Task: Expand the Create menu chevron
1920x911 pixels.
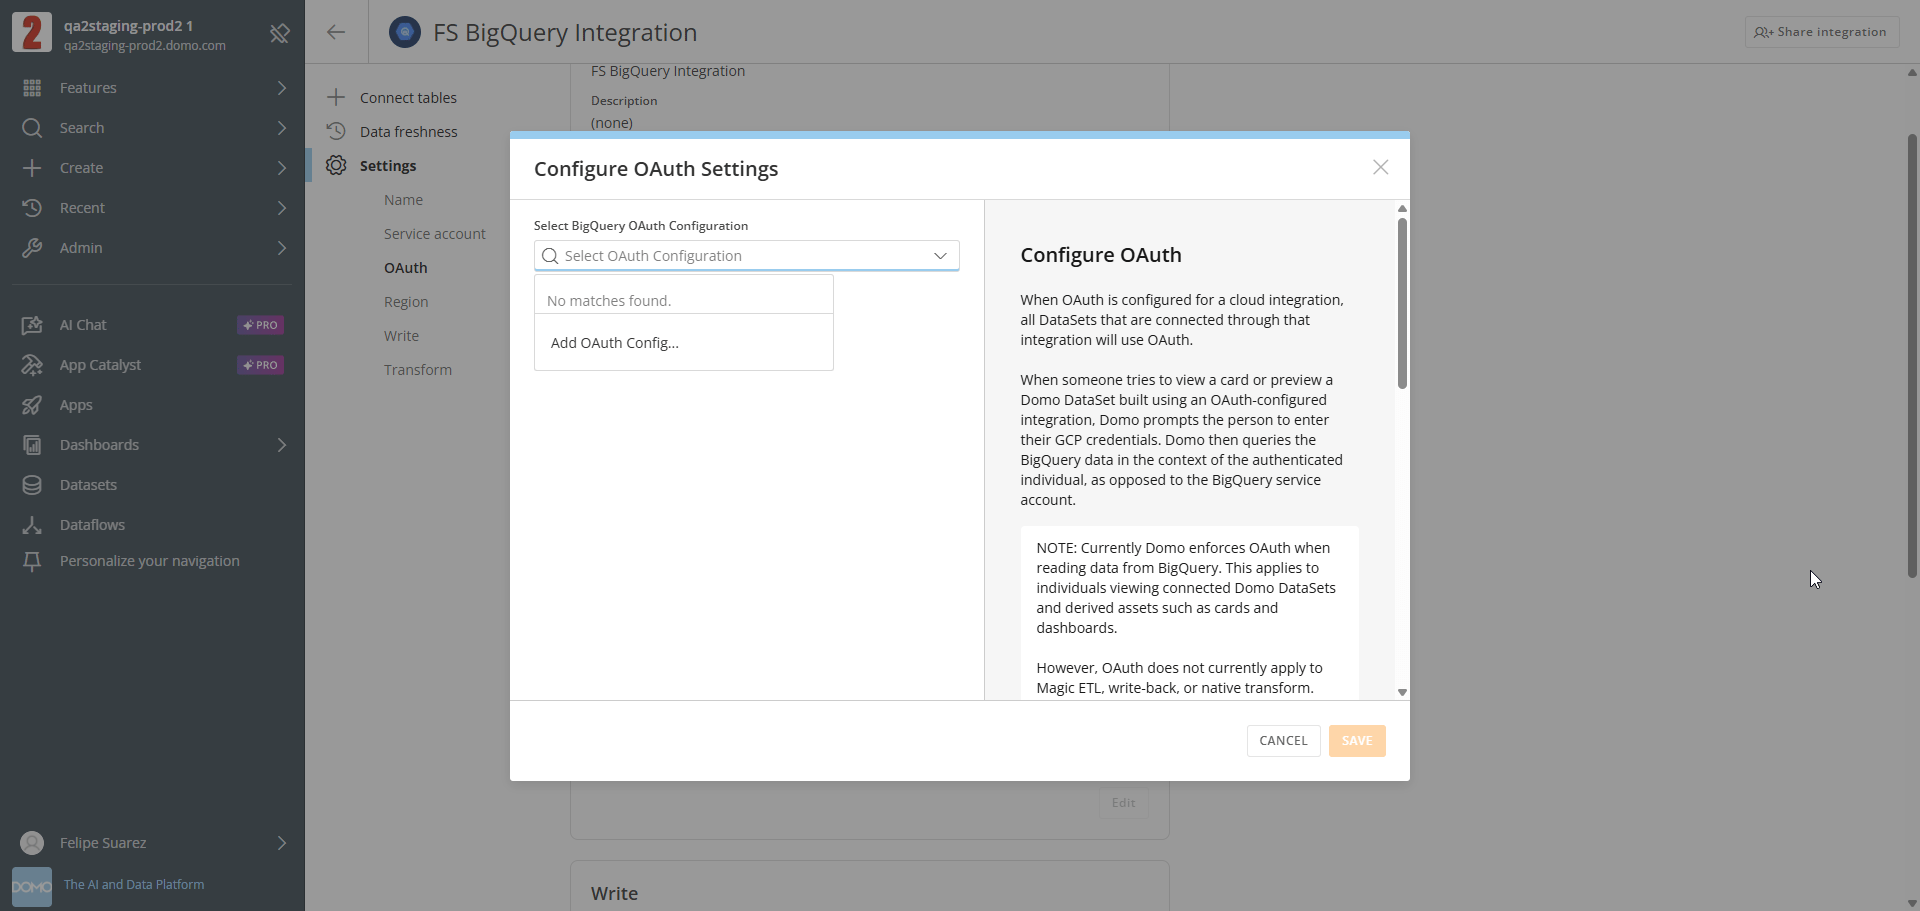Action: pos(282,168)
